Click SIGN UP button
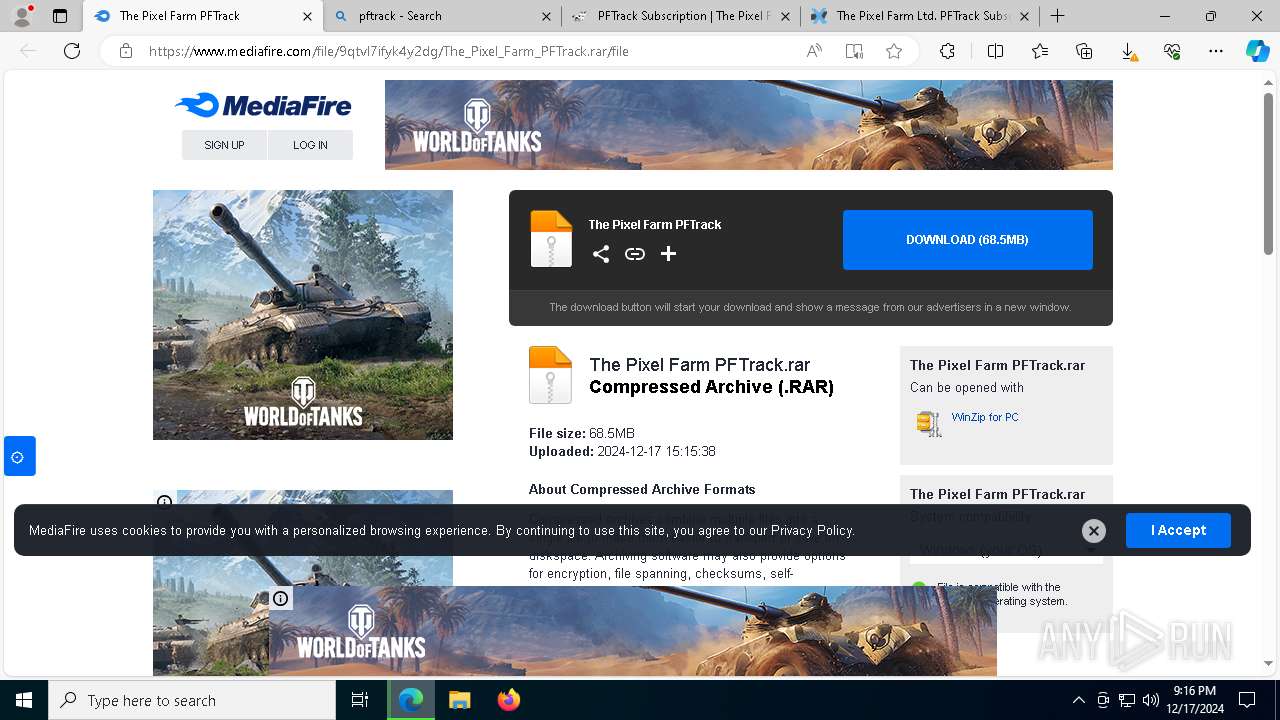 (224, 145)
